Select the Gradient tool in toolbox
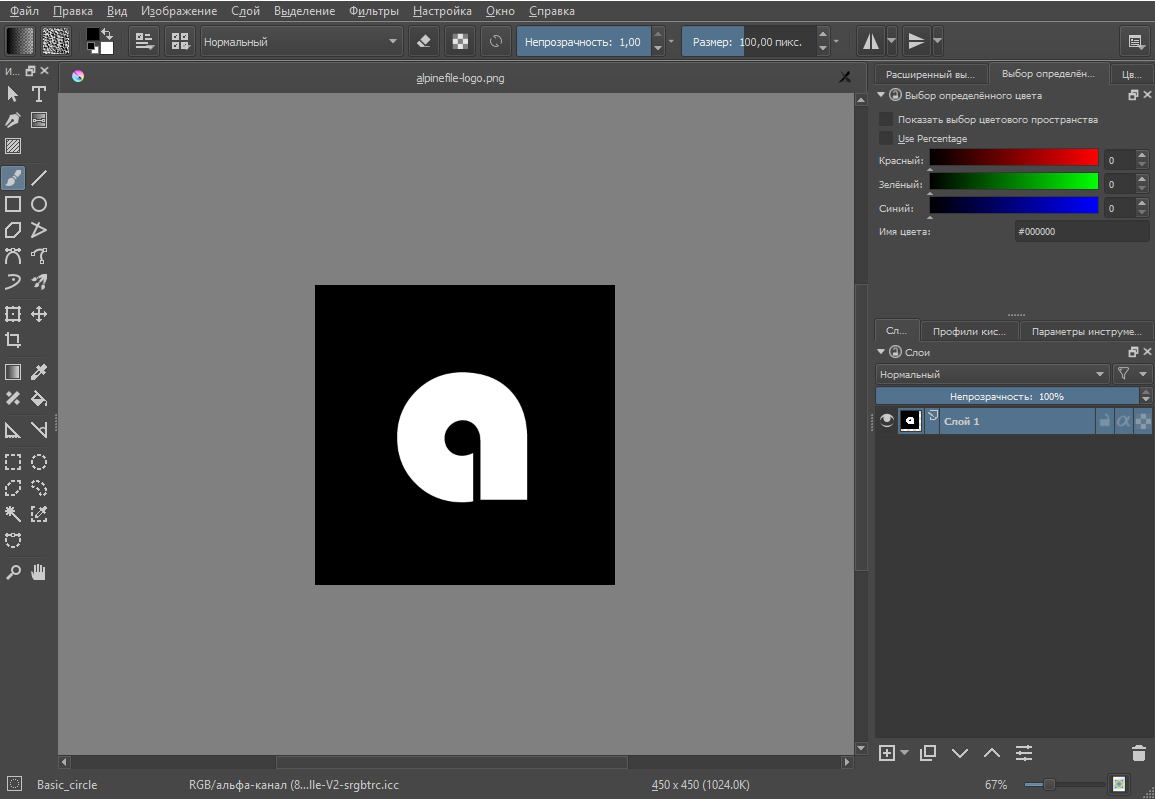 [13, 372]
